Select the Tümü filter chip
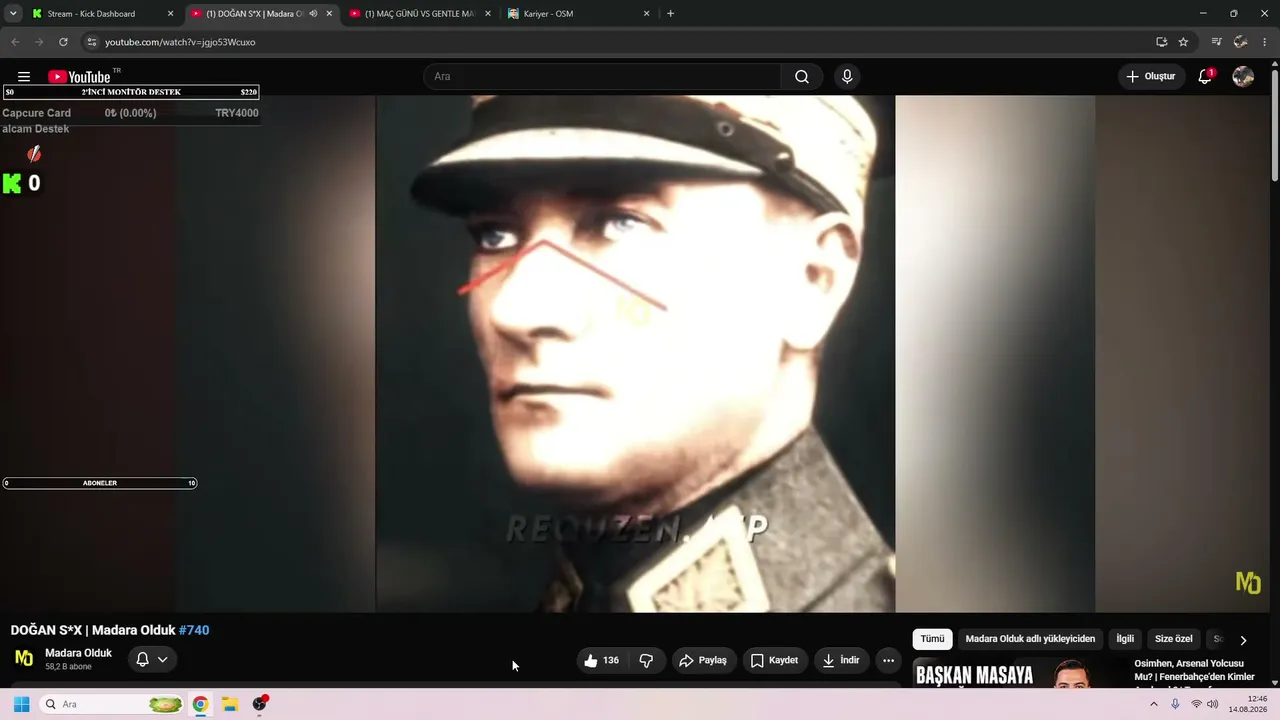The width and height of the screenshot is (1280, 720). click(x=932, y=639)
